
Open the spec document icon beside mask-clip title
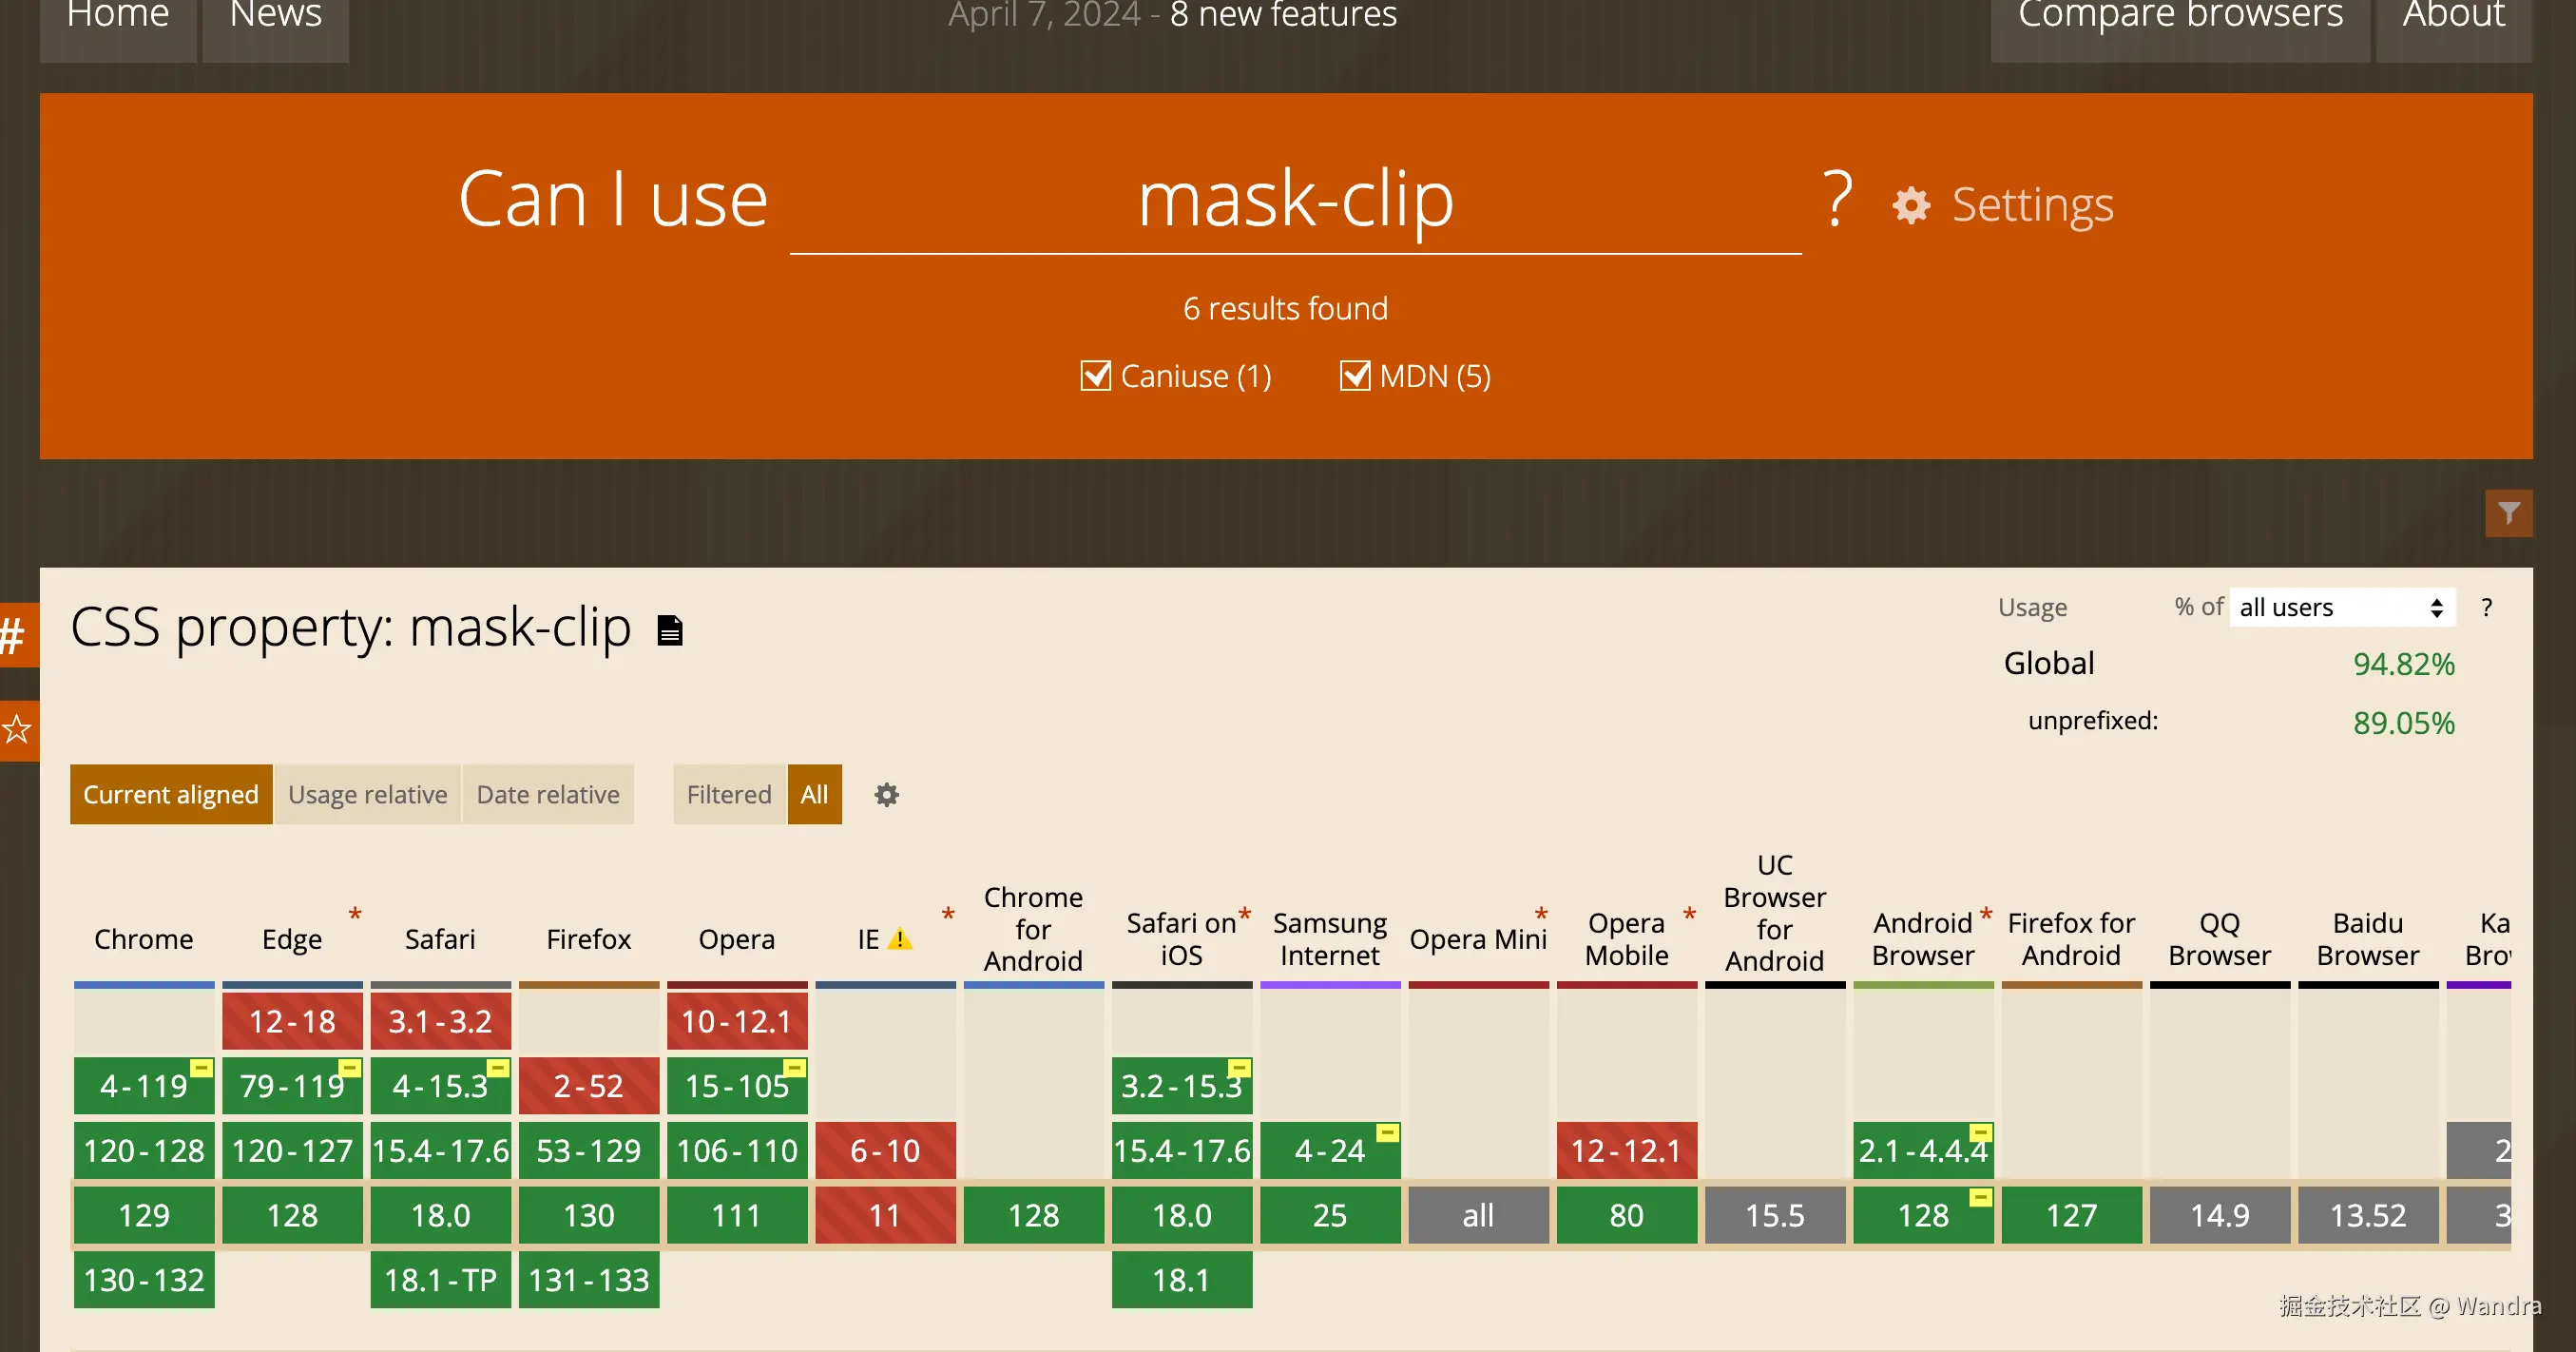(670, 630)
